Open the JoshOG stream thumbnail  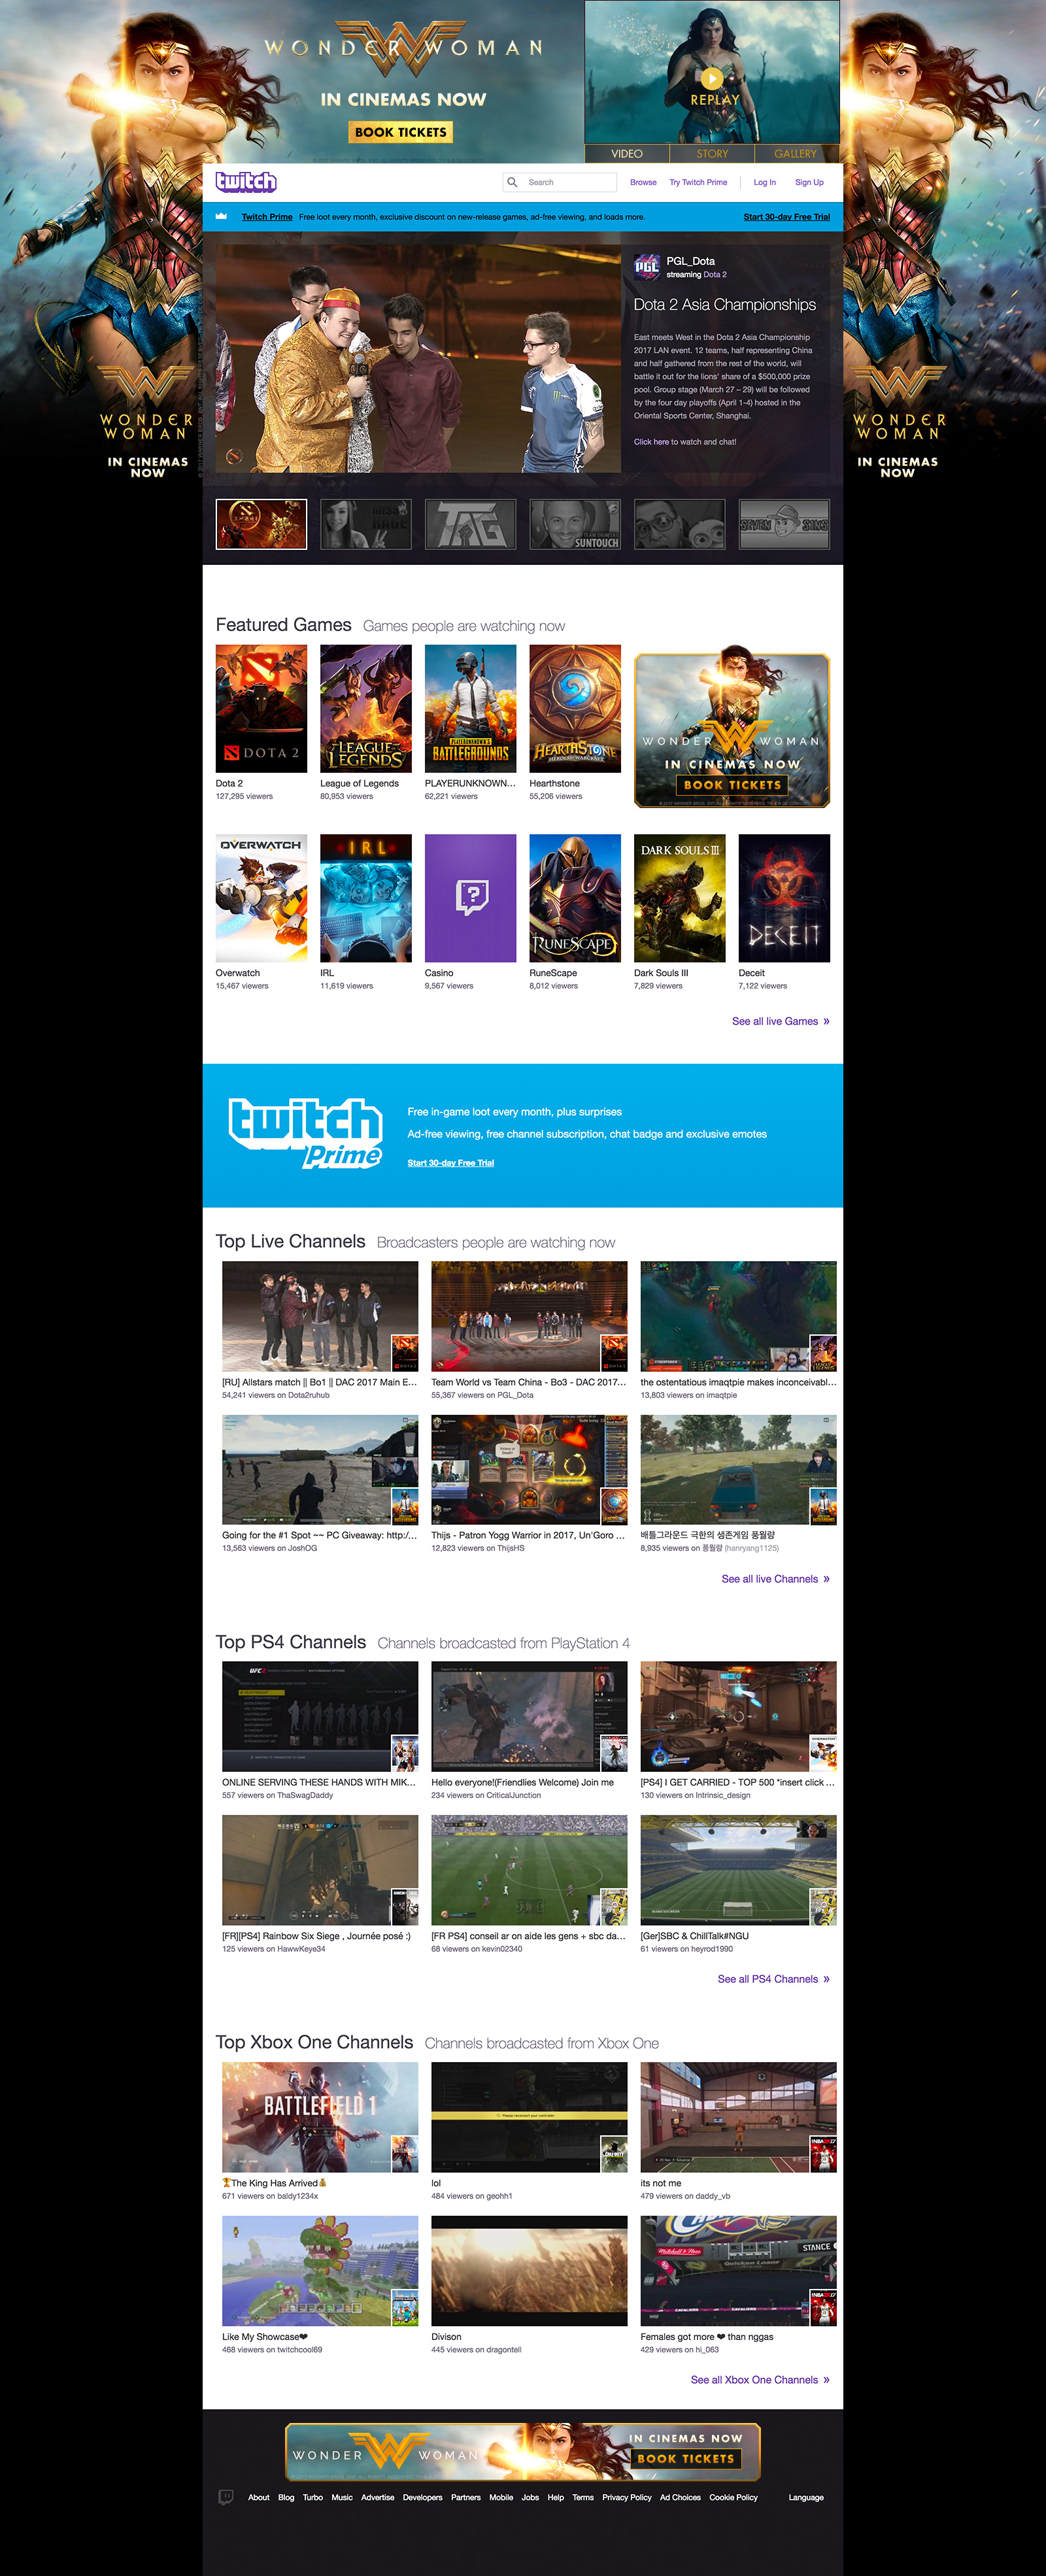[320, 1469]
